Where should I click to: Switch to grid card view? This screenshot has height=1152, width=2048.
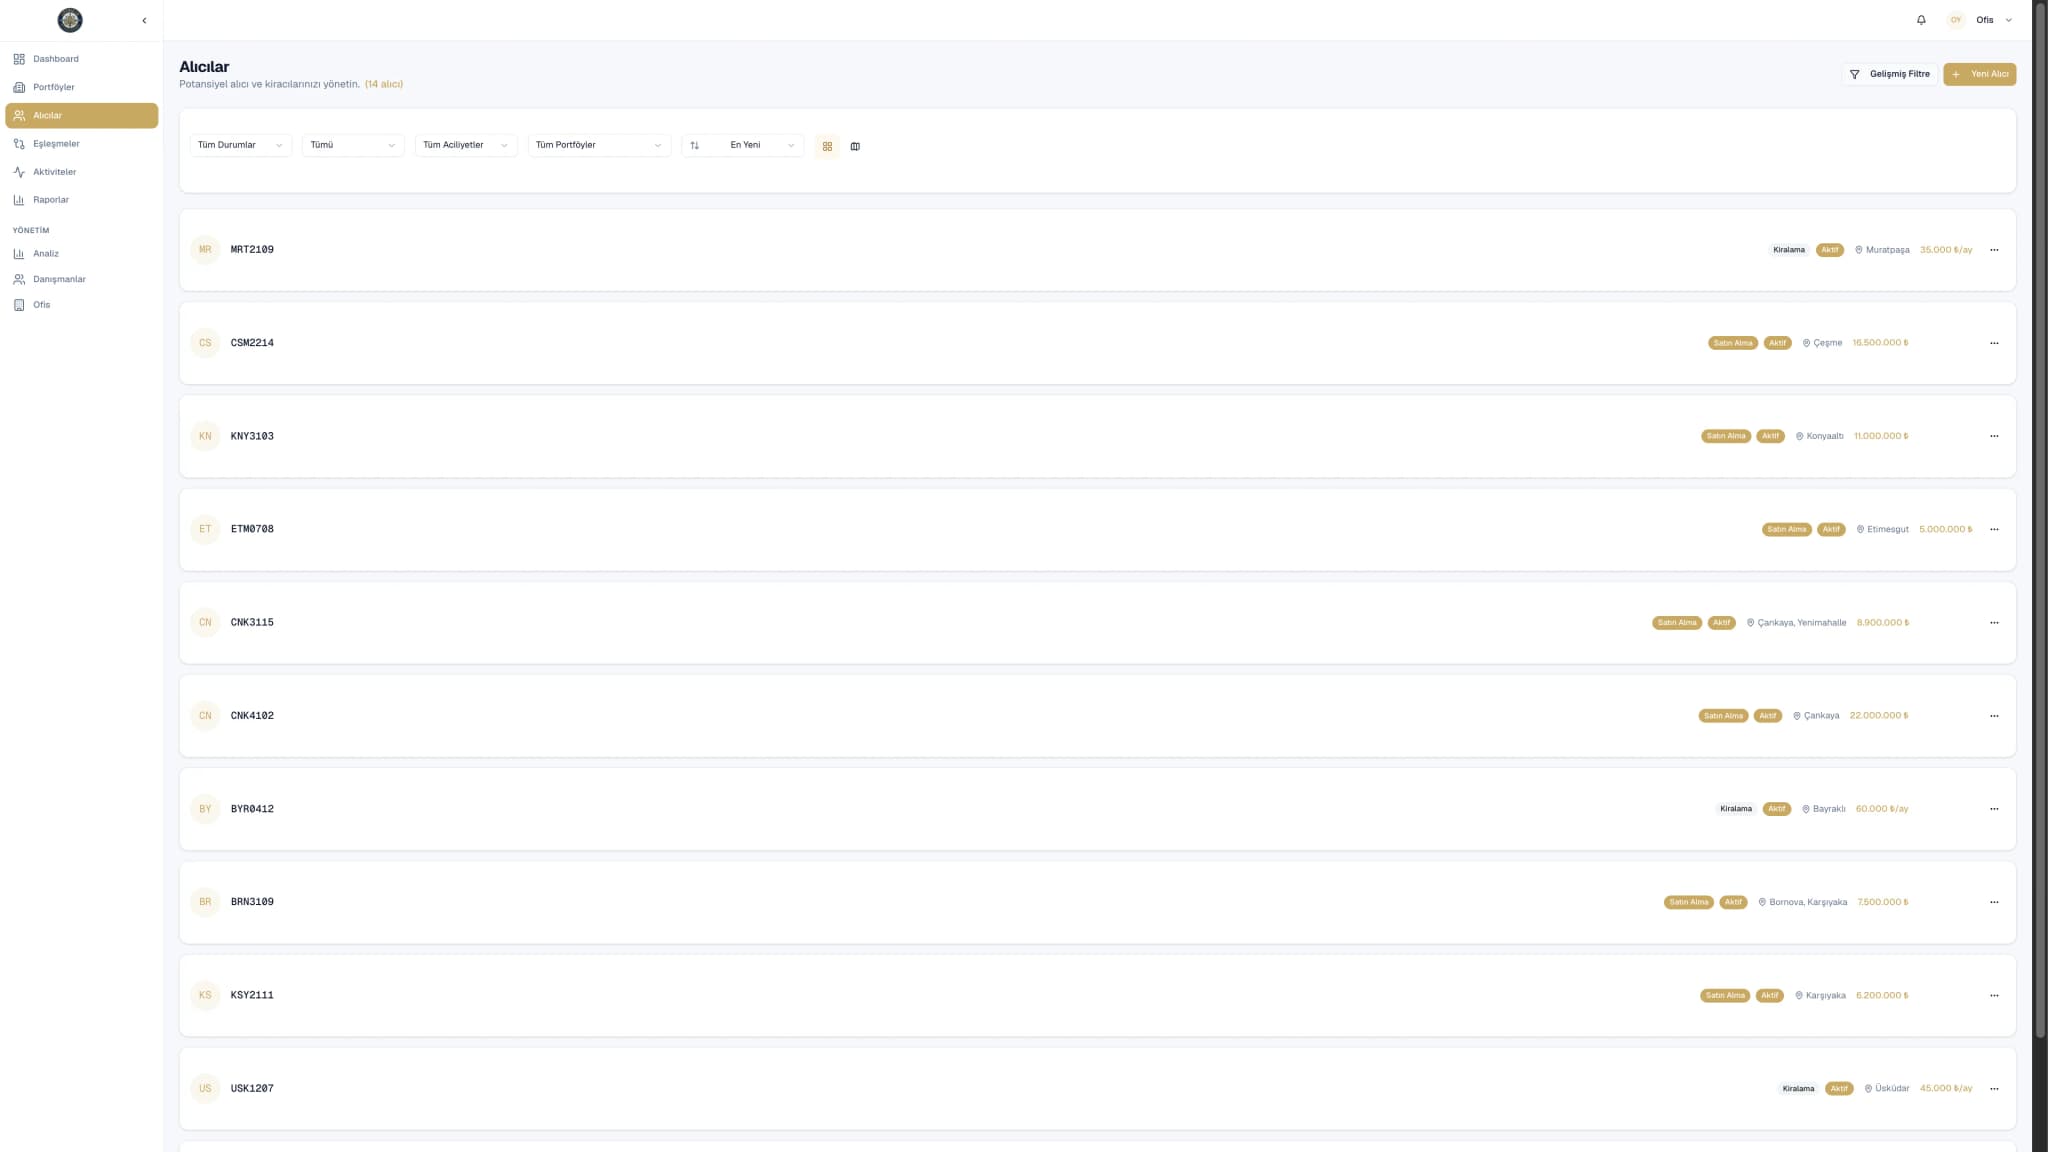(x=827, y=146)
